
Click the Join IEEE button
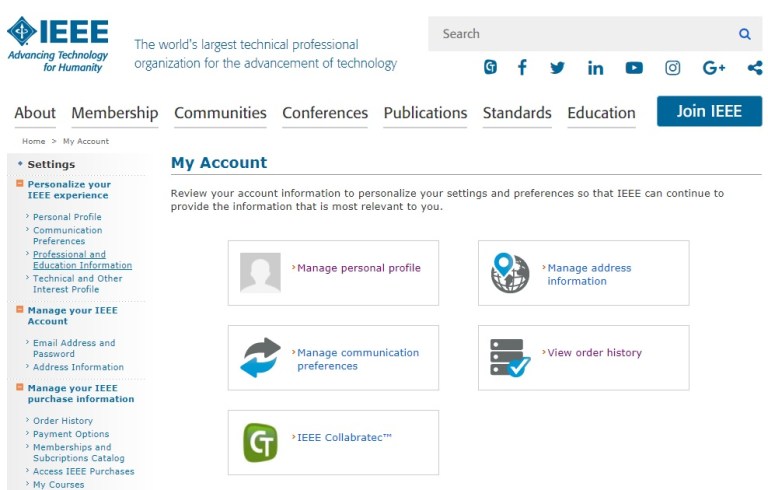(x=709, y=111)
